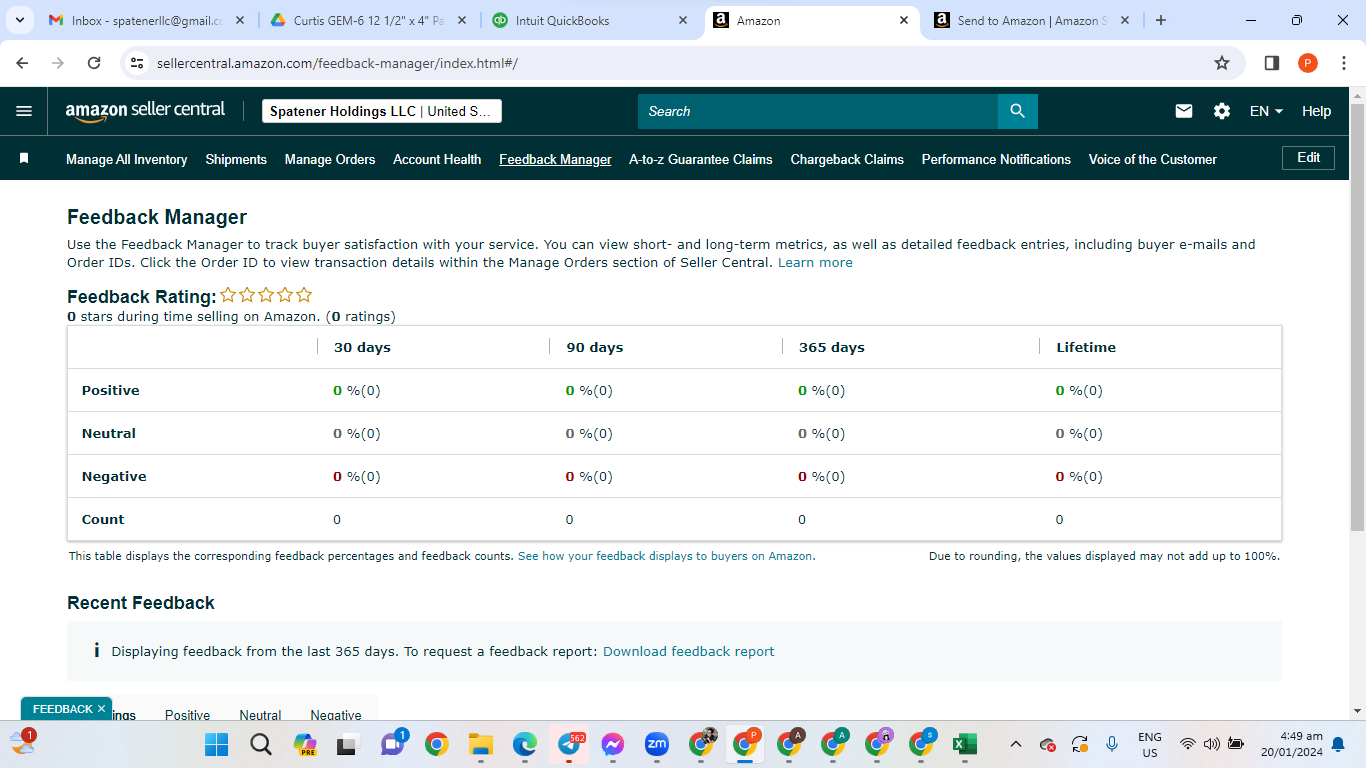Click the Amazon Seller Central logo

(145, 111)
